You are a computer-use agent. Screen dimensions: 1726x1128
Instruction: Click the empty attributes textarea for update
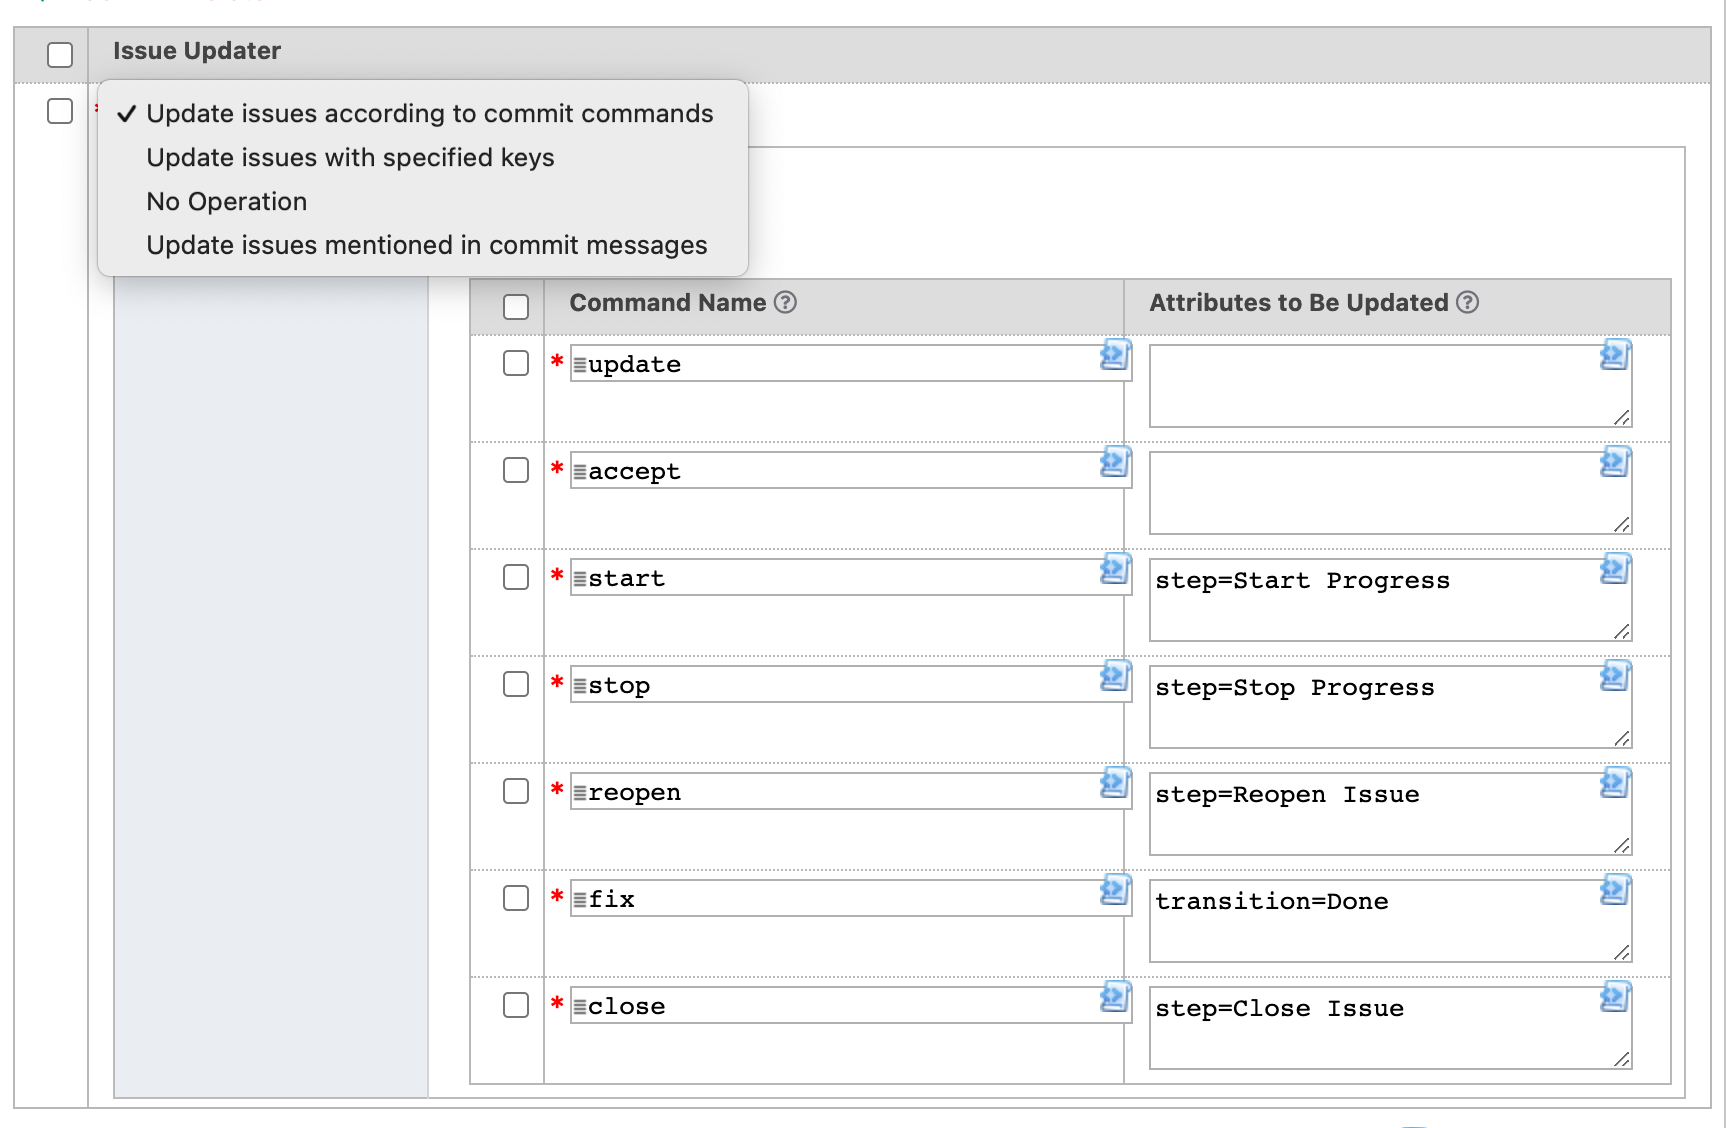[1390, 387]
